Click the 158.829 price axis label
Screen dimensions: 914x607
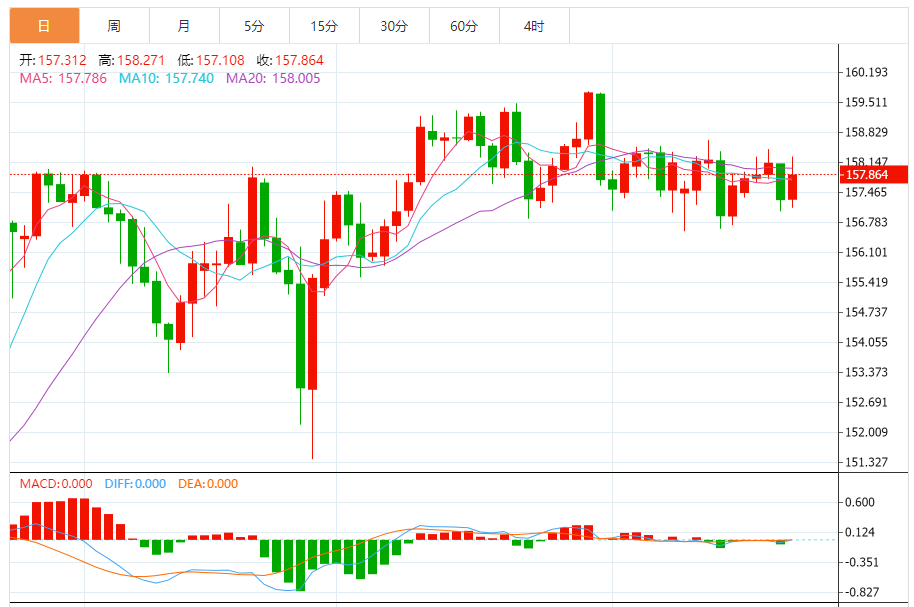coord(866,132)
